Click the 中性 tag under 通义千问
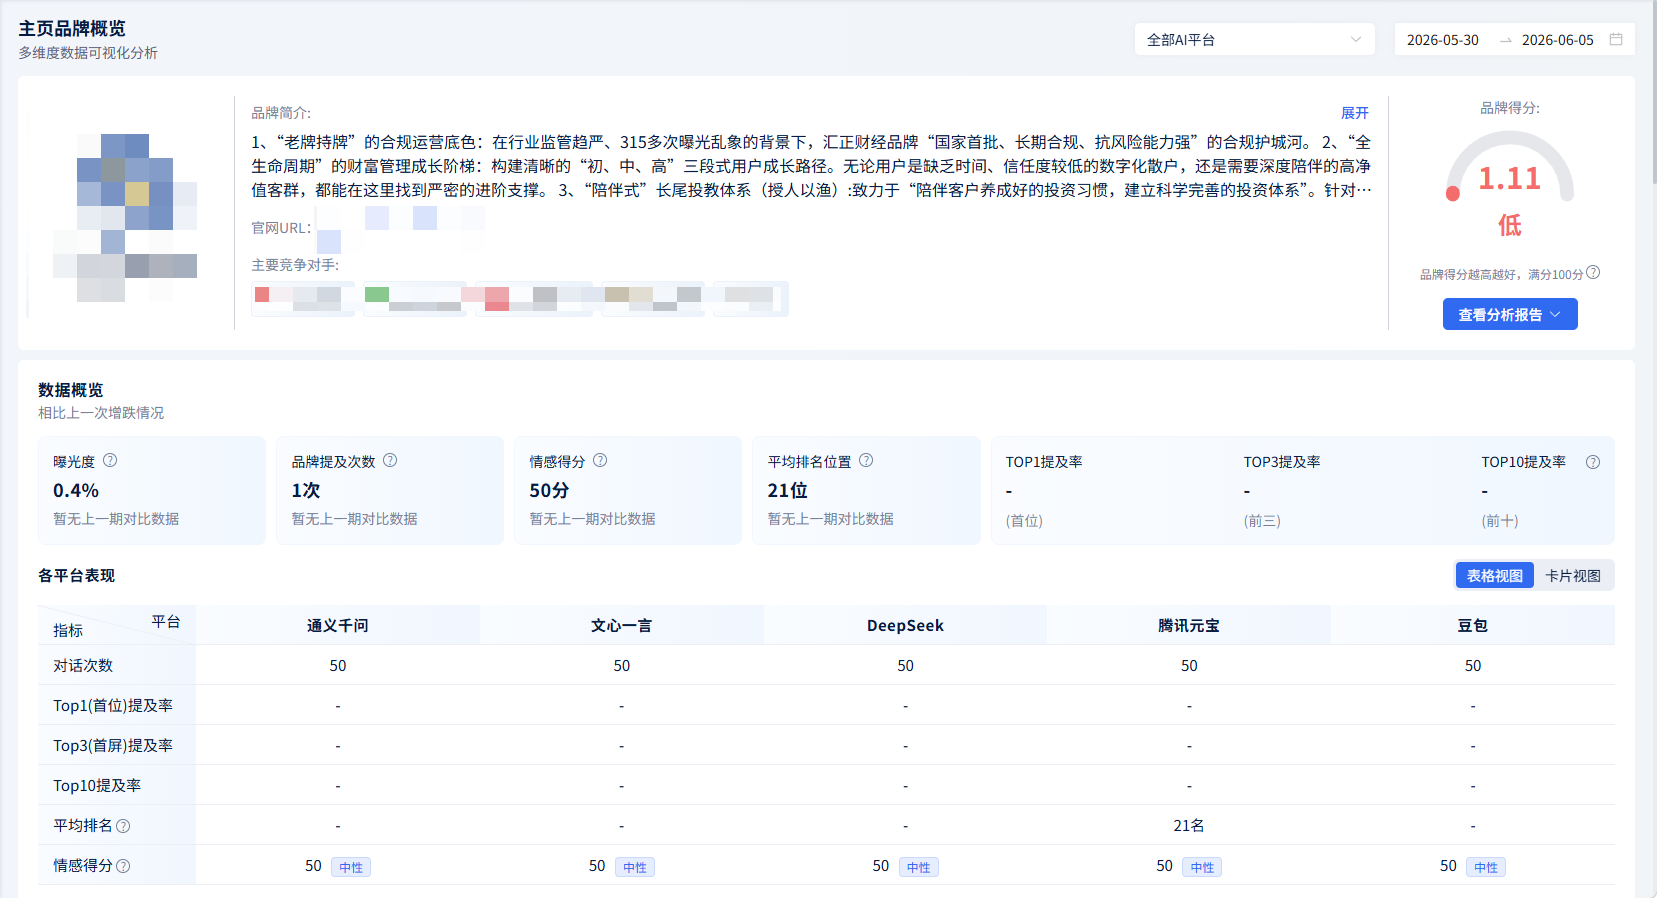Image resolution: width=1657 pixels, height=898 pixels. point(351,867)
